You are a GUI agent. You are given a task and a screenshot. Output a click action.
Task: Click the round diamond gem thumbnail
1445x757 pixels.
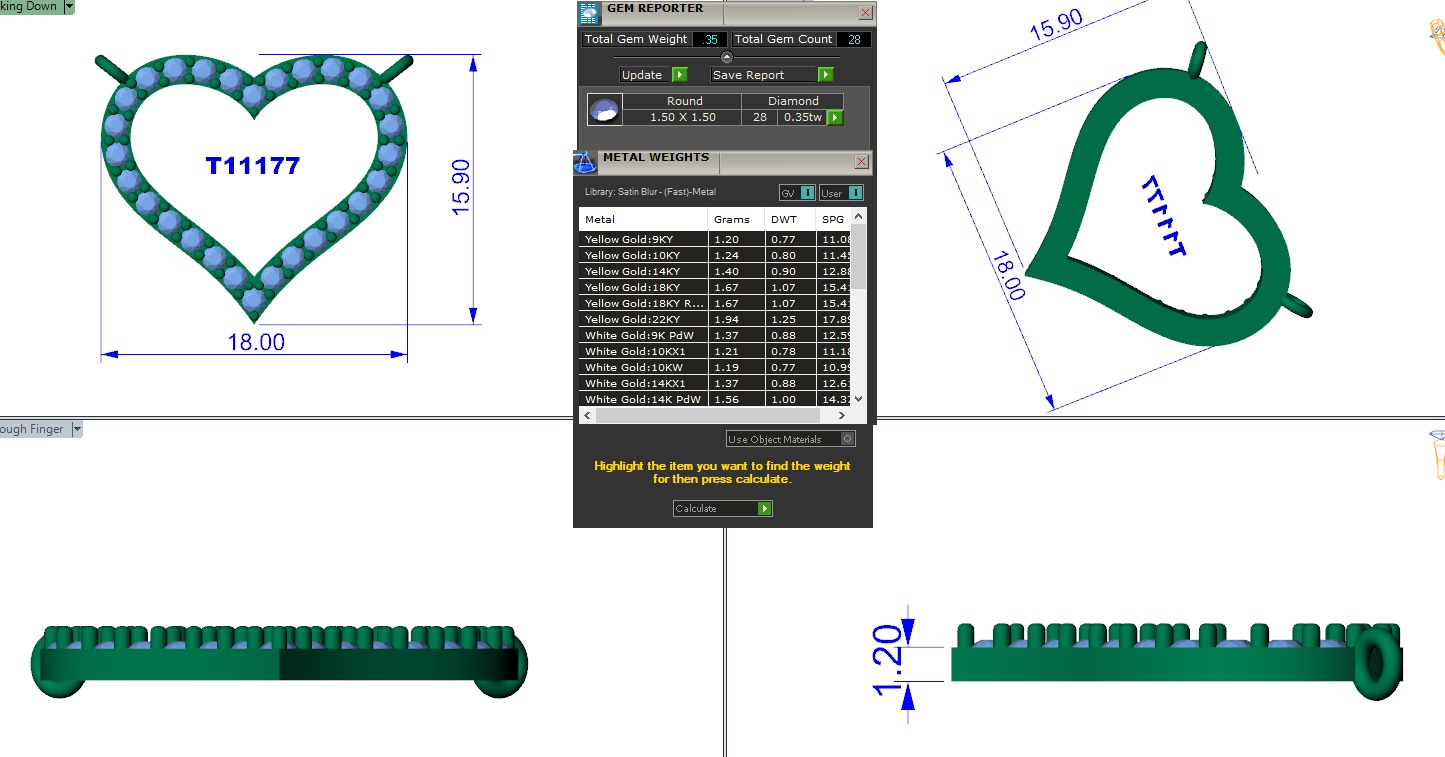(605, 110)
